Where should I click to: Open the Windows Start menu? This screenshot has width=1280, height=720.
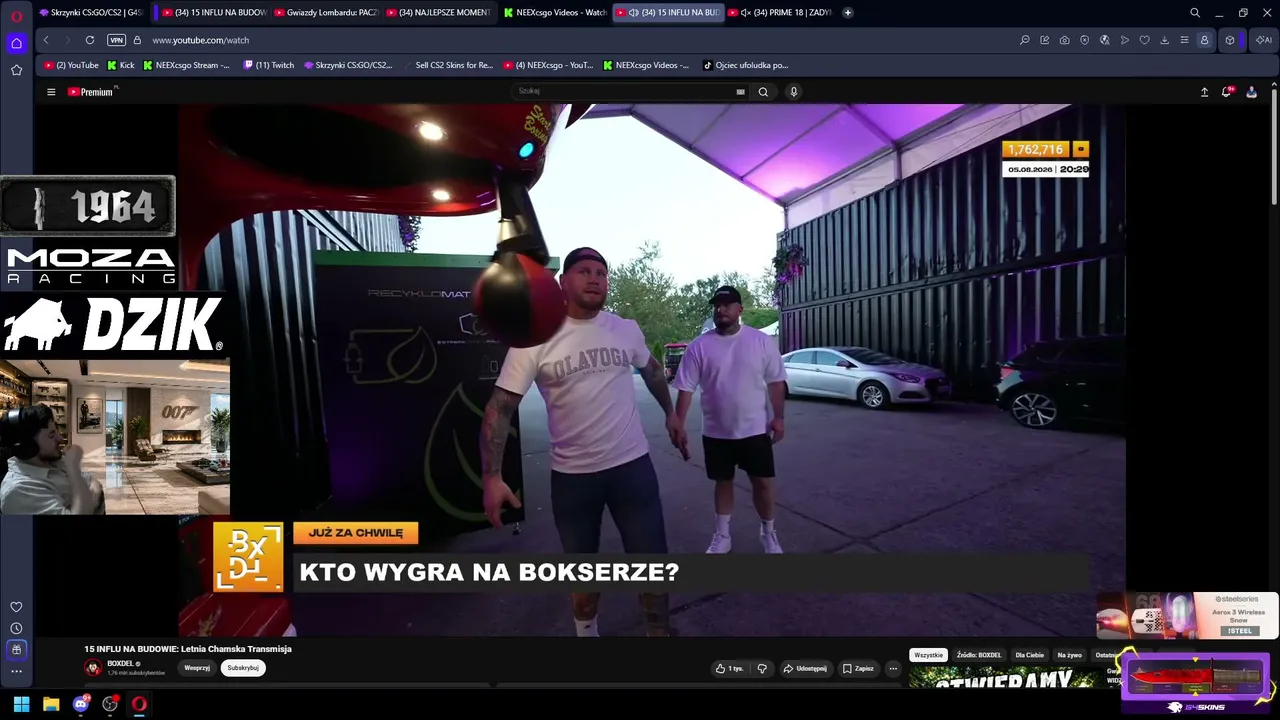pos(21,704)
